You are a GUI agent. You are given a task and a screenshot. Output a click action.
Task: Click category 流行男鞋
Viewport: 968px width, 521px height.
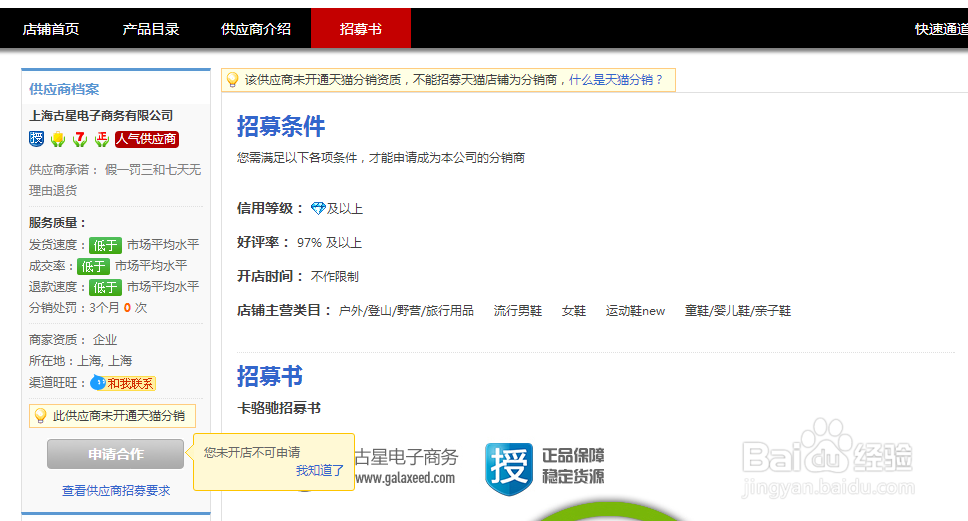pyautogui.click(x=517, y=311)
